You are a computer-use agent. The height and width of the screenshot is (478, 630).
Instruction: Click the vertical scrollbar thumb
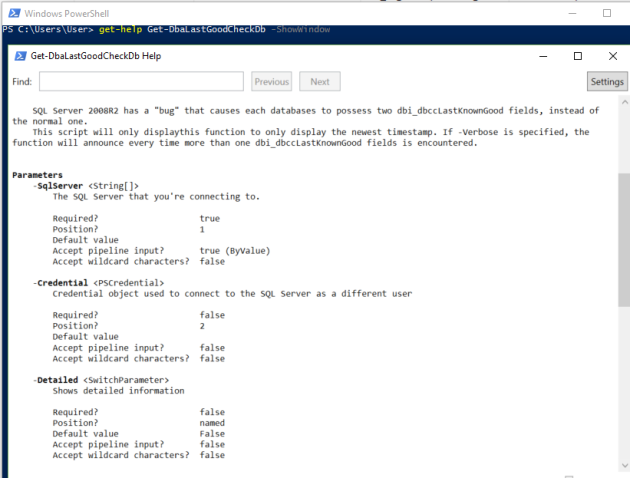624,240
